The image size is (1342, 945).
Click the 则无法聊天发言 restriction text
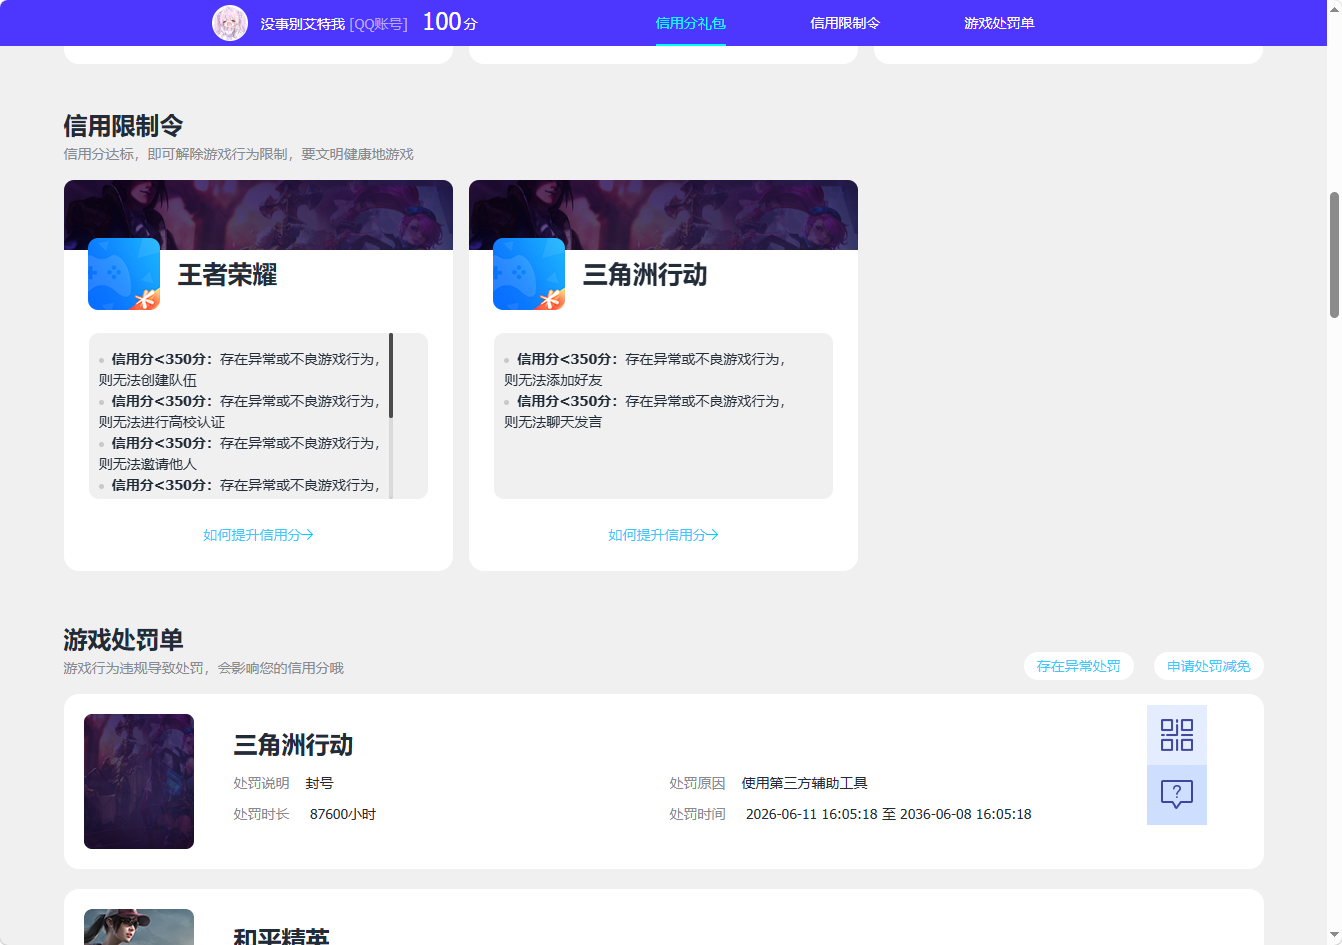553,422
